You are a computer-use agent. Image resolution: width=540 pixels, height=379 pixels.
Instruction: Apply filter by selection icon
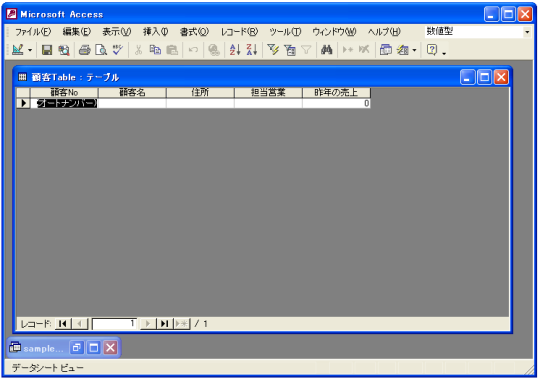point(273,50)
